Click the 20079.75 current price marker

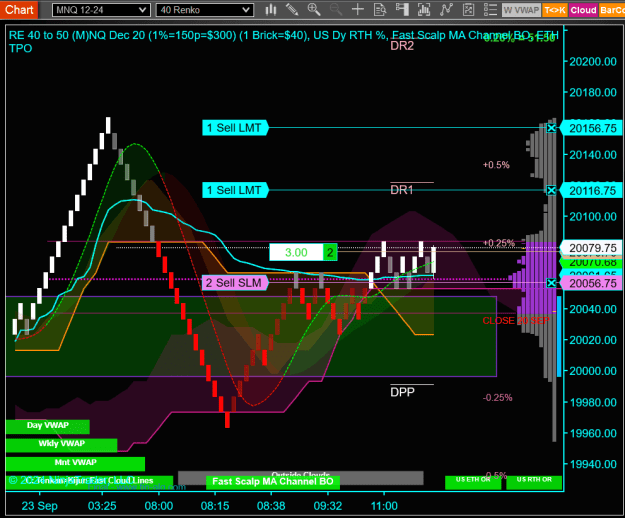click(x=593, y=248)
